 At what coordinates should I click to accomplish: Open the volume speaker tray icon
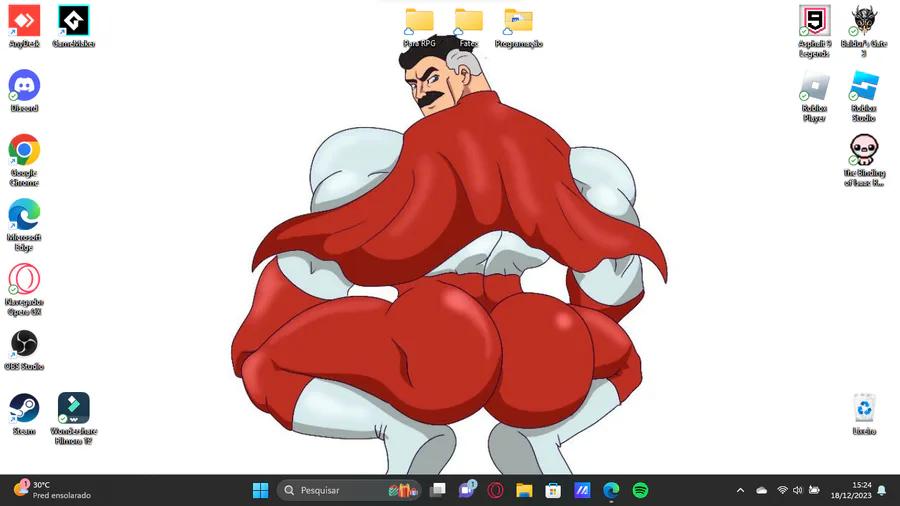pos(798,491)
